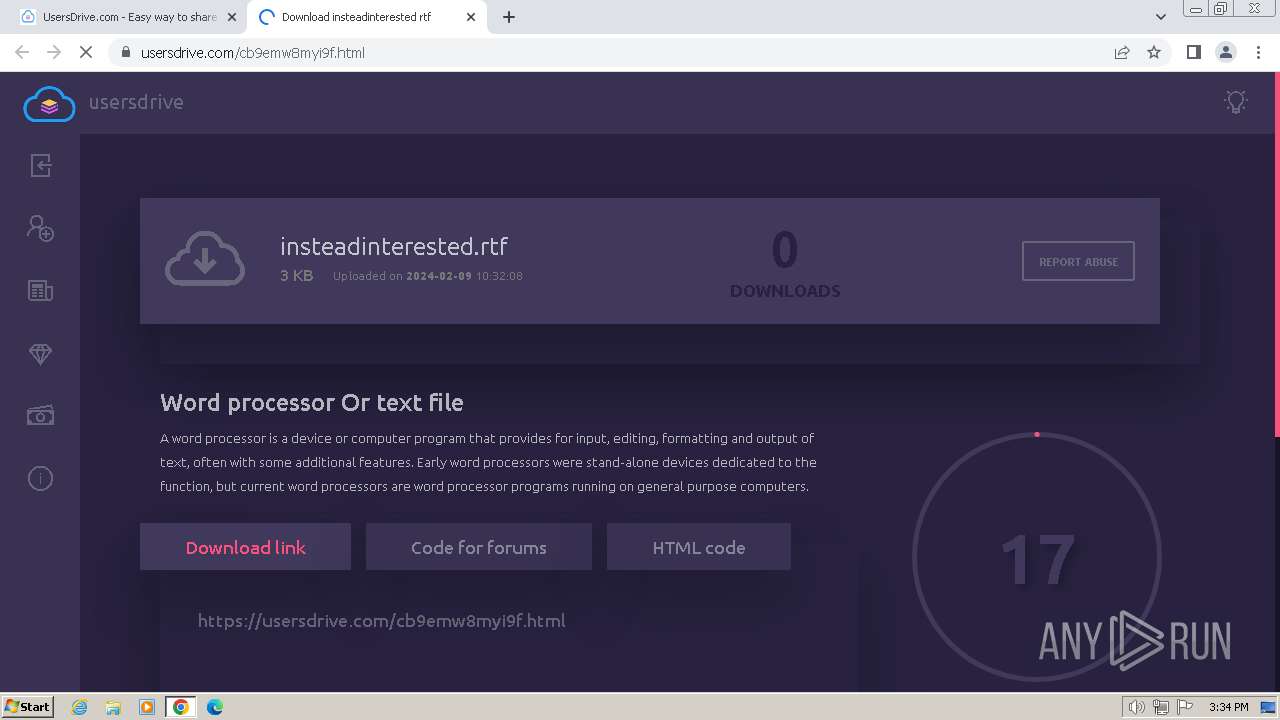Image resolution: width=1280 pixels, height=720 pixels.
Task: Open File Explorer from taskbar
Action: 113,707
